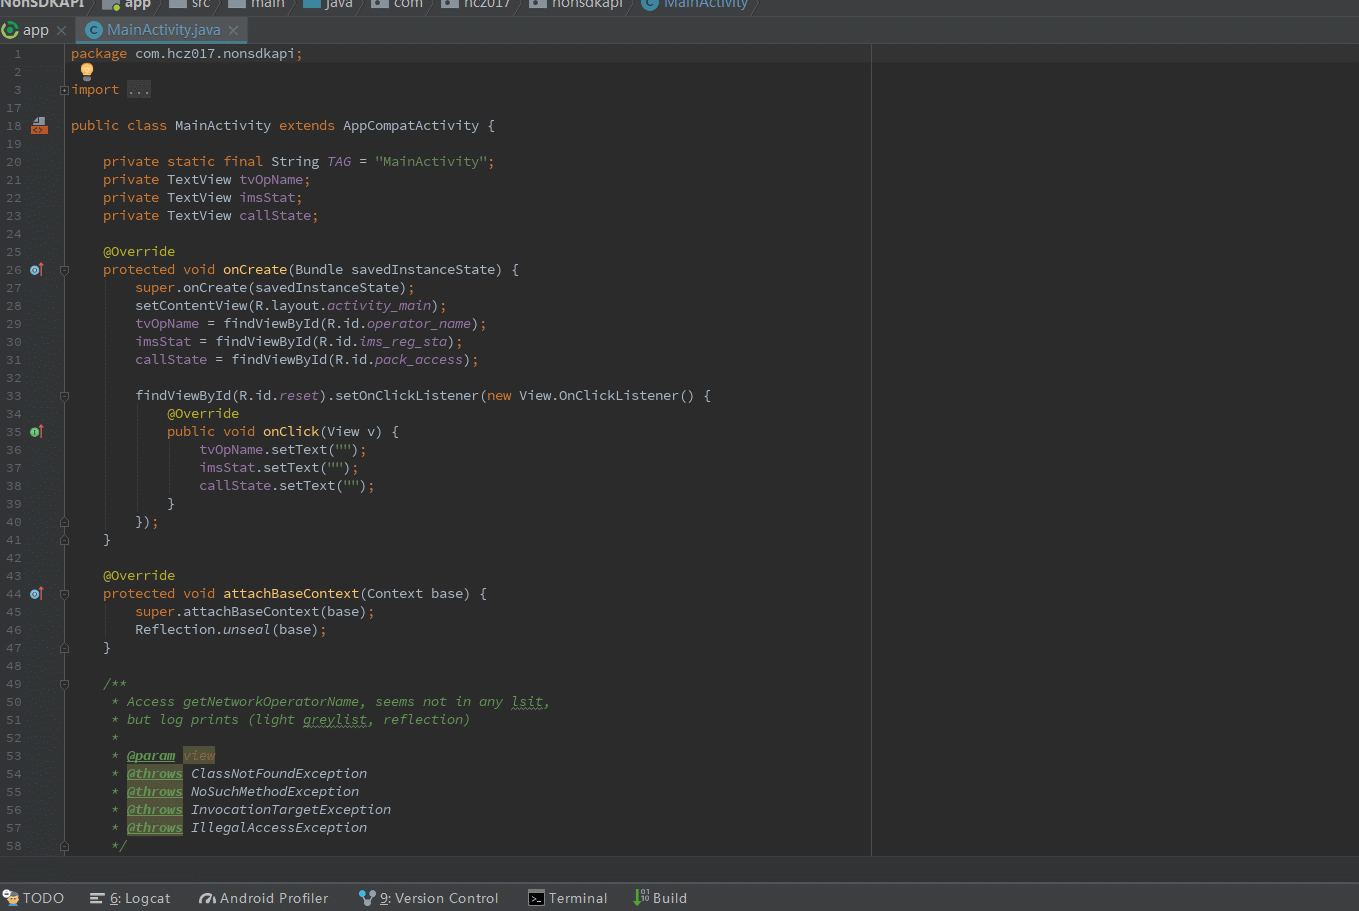The height and width of the screenshot is (911, 1359).
Task: Open the Android Profiler tool window
Action: tap(264, 898)
